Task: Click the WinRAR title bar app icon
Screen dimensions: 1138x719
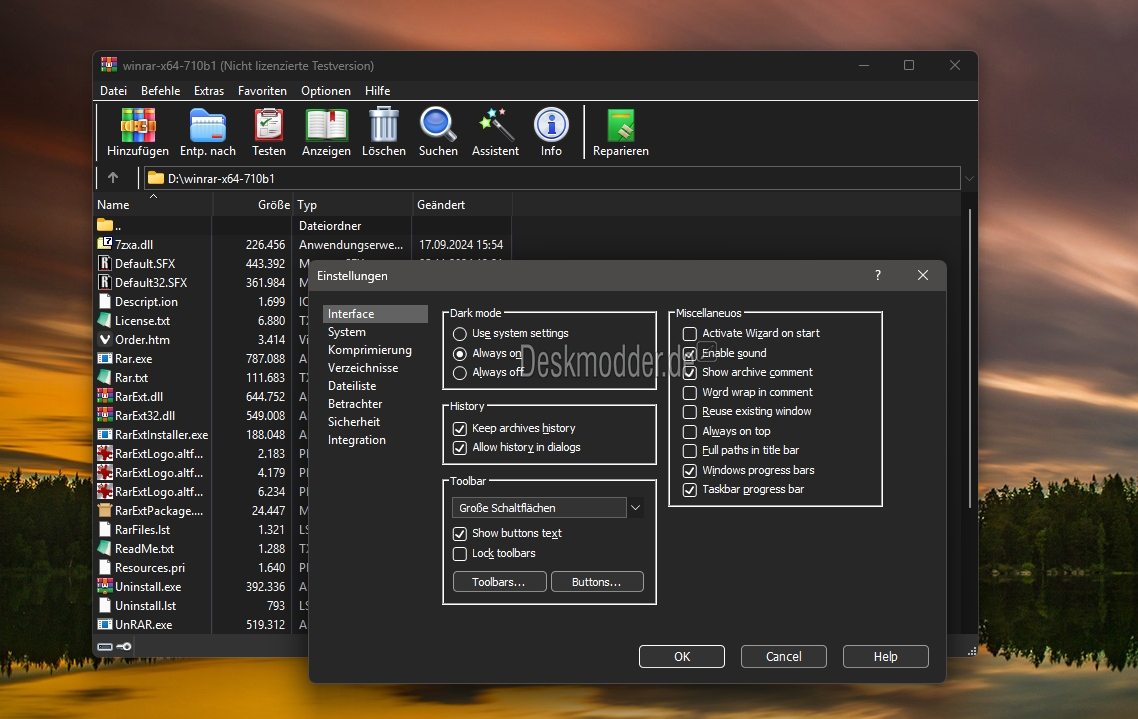Action: [x=109, y=65]
